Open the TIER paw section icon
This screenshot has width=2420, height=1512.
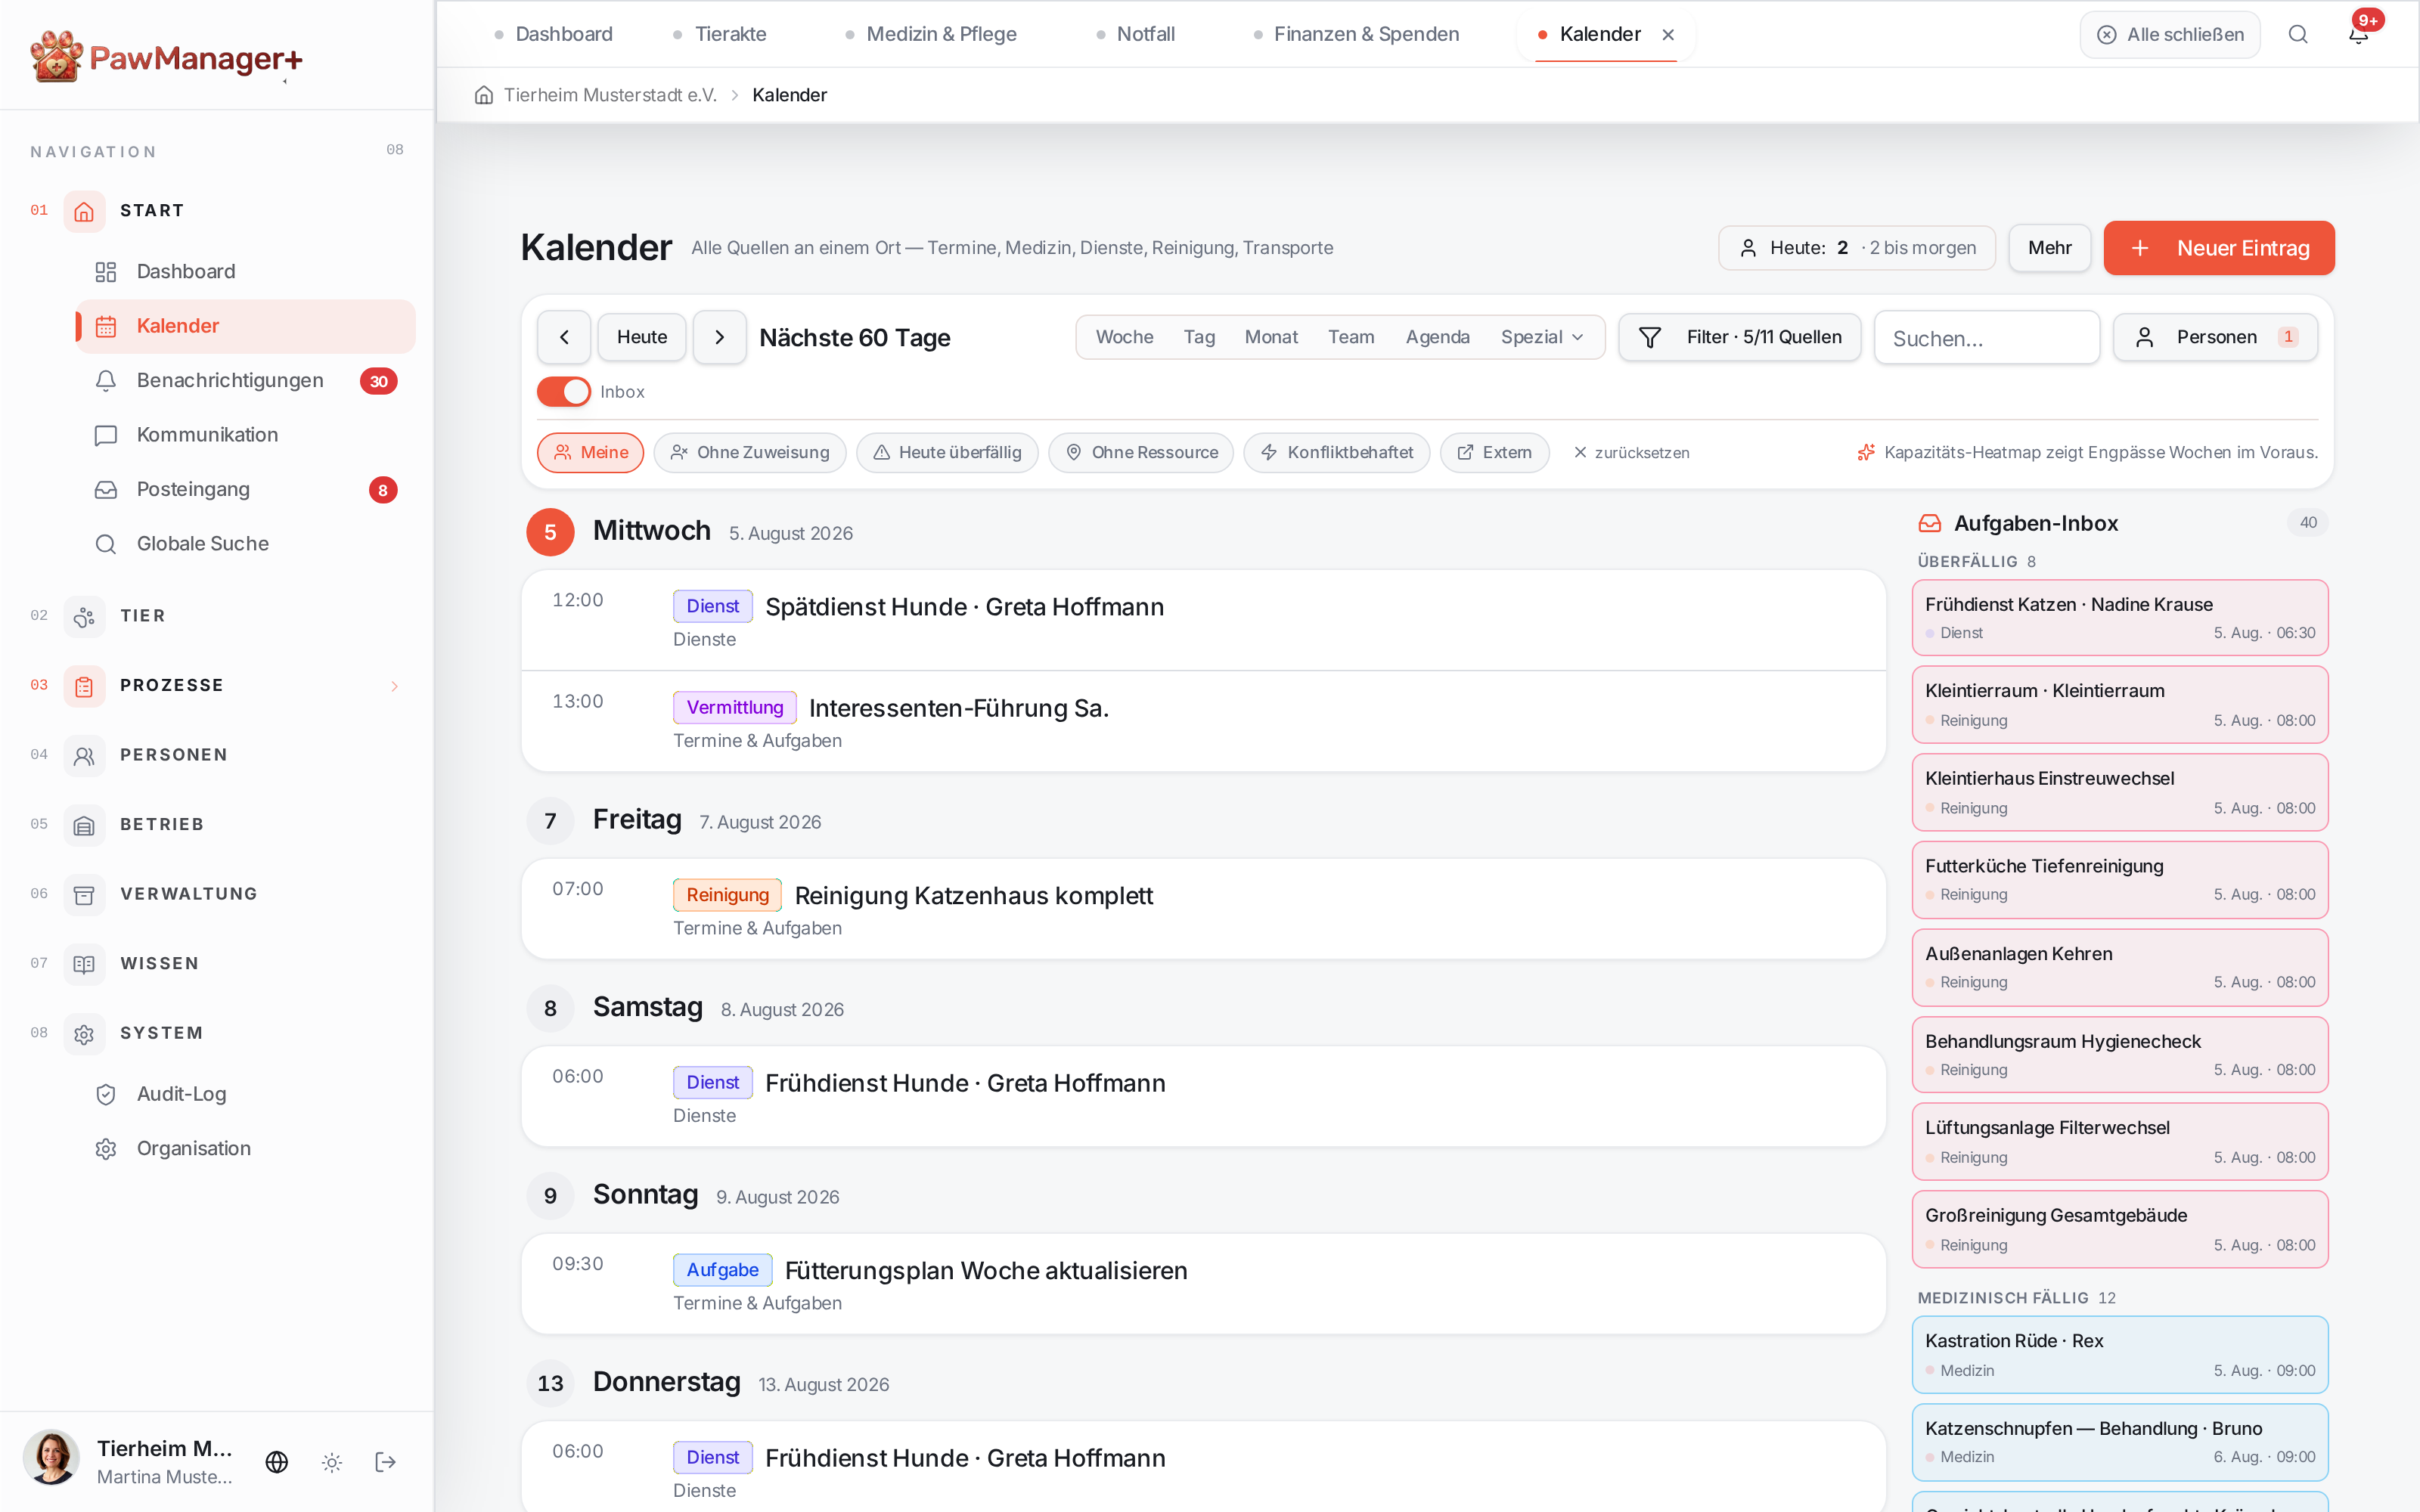pos(84,616)
